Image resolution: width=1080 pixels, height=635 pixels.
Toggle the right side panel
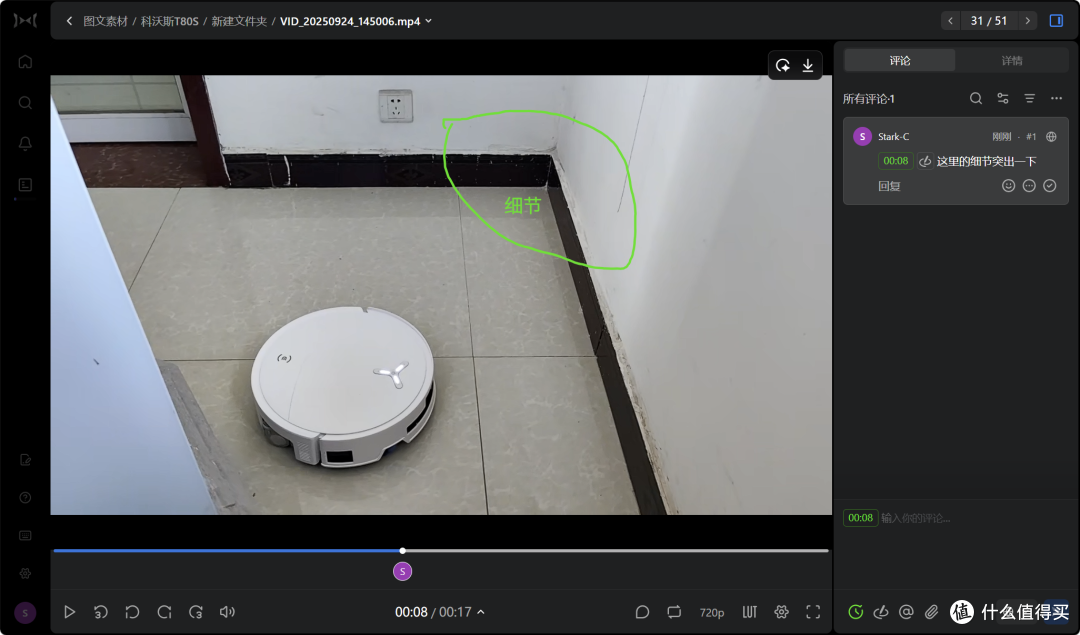pyautogui.click(x=1057, y=21)
